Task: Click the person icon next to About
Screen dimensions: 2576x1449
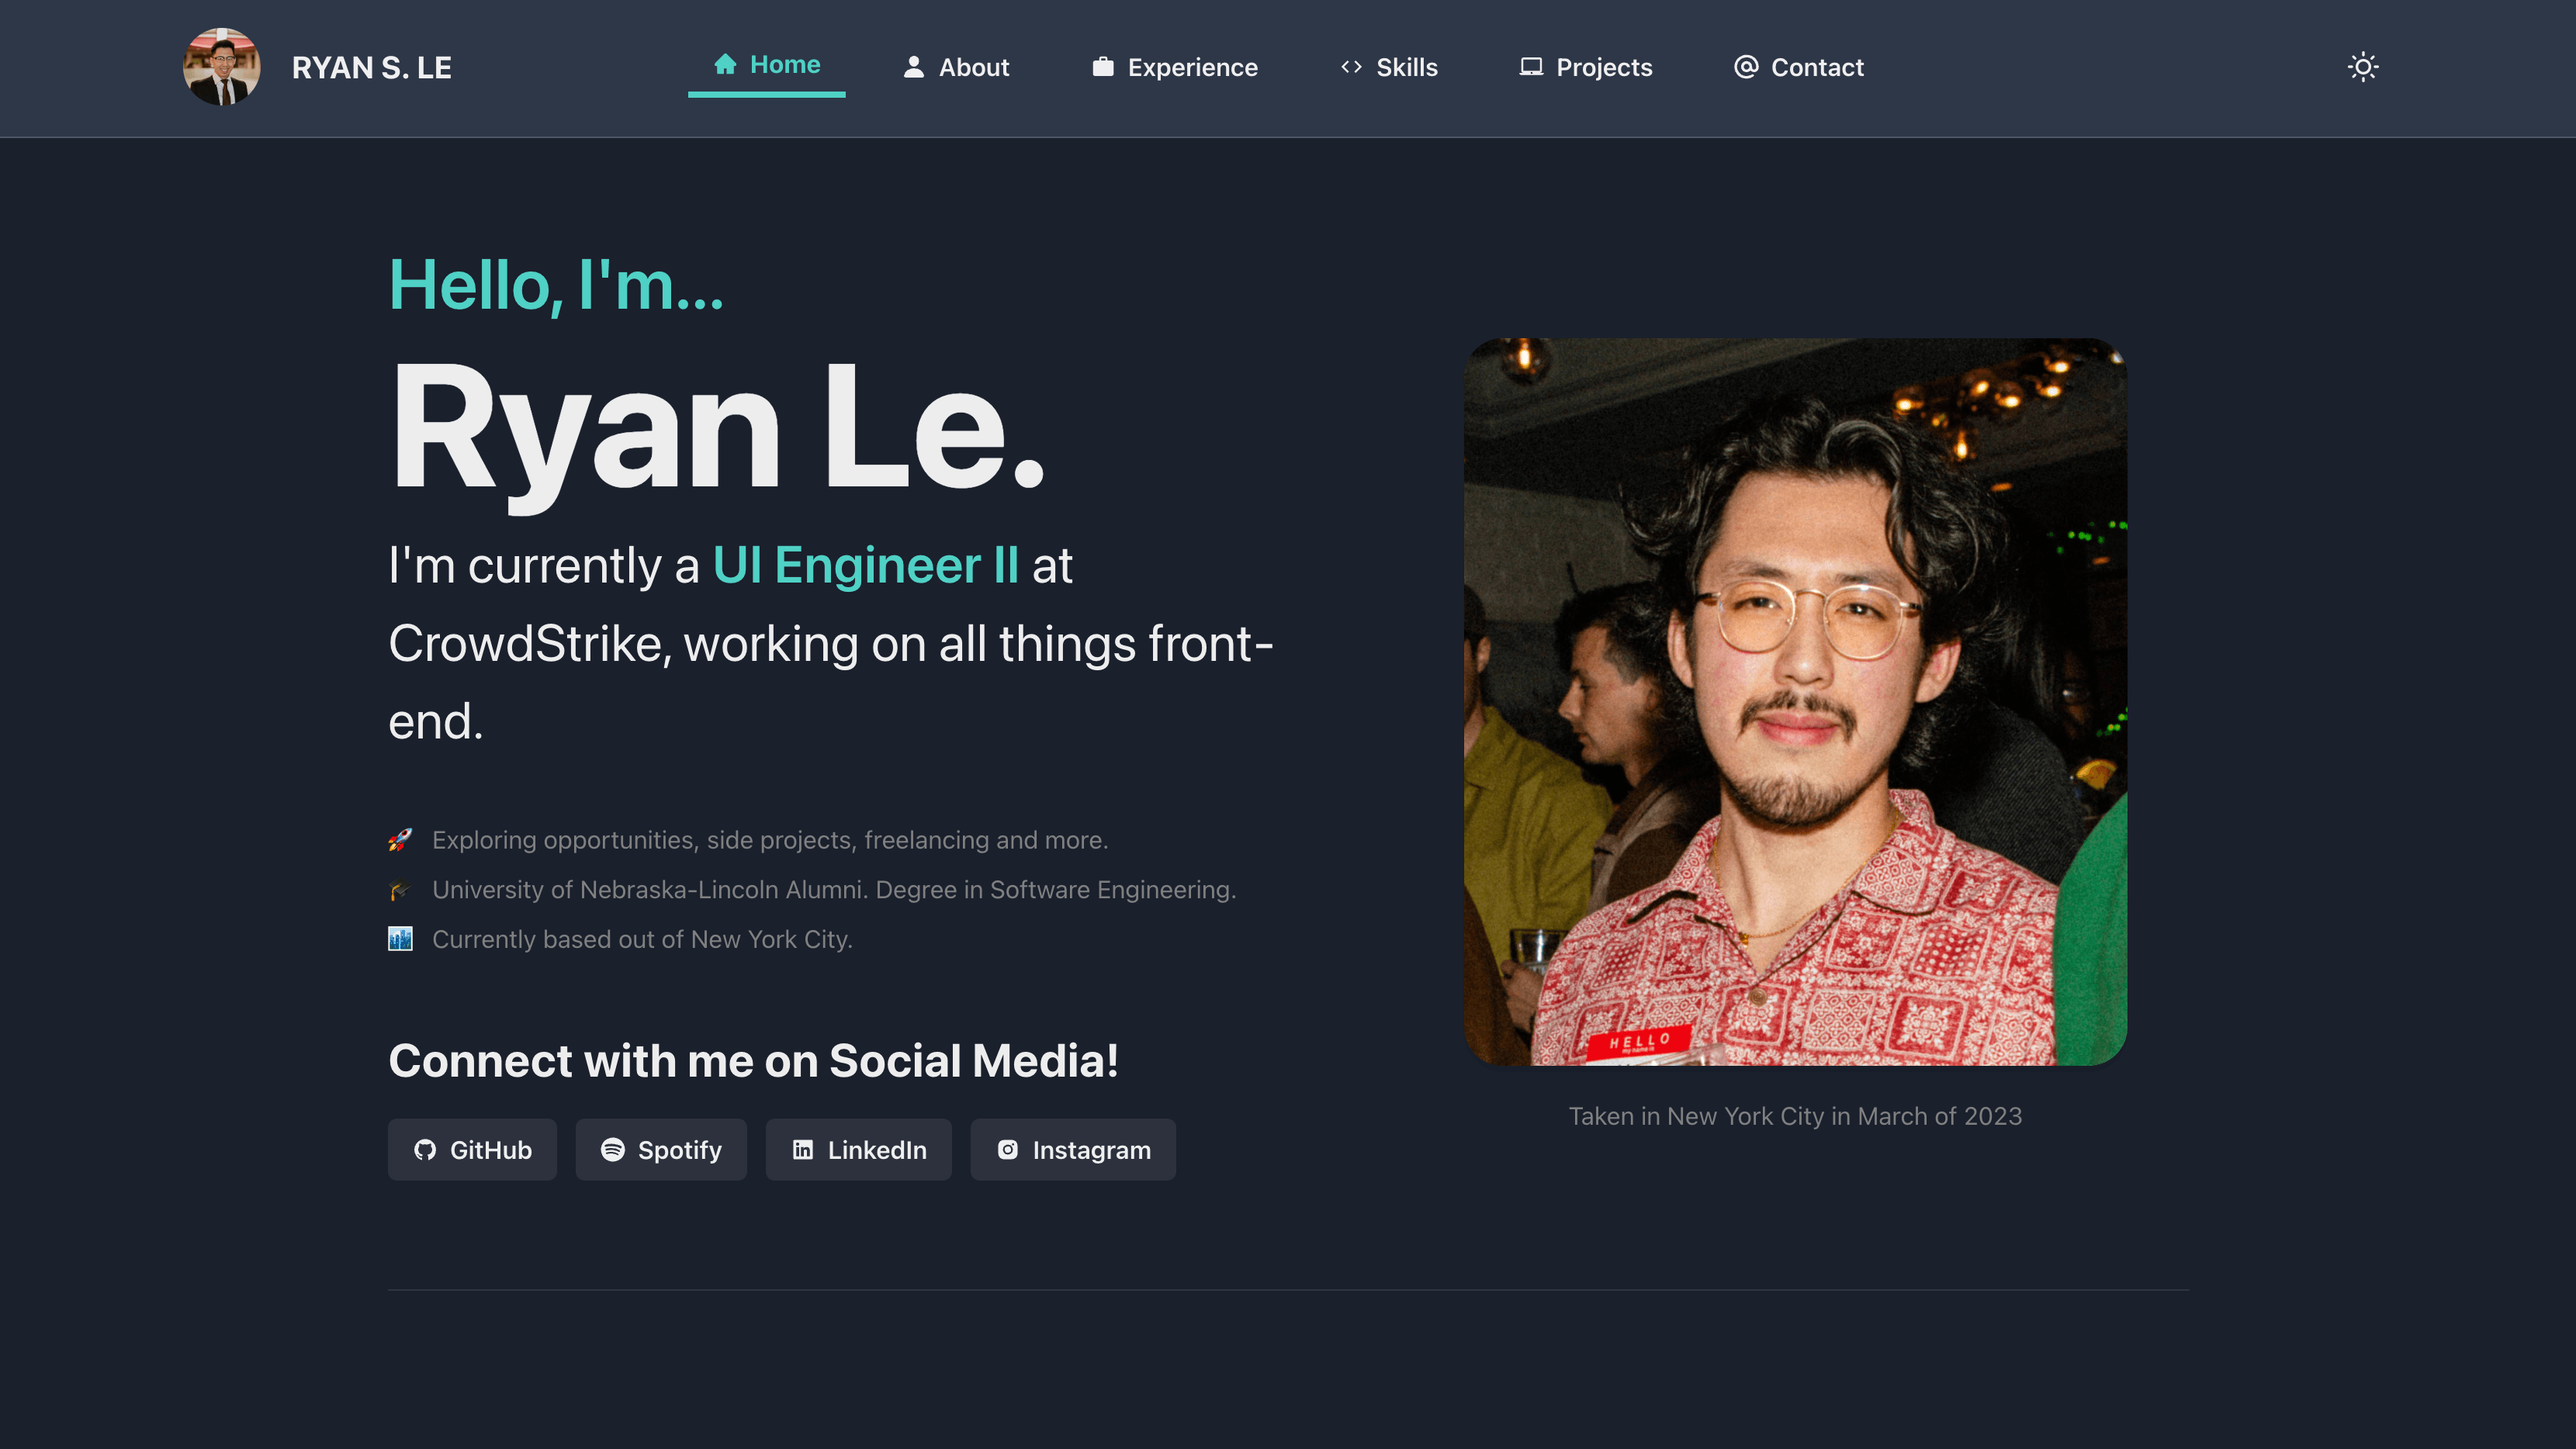Action: [913, 67]
